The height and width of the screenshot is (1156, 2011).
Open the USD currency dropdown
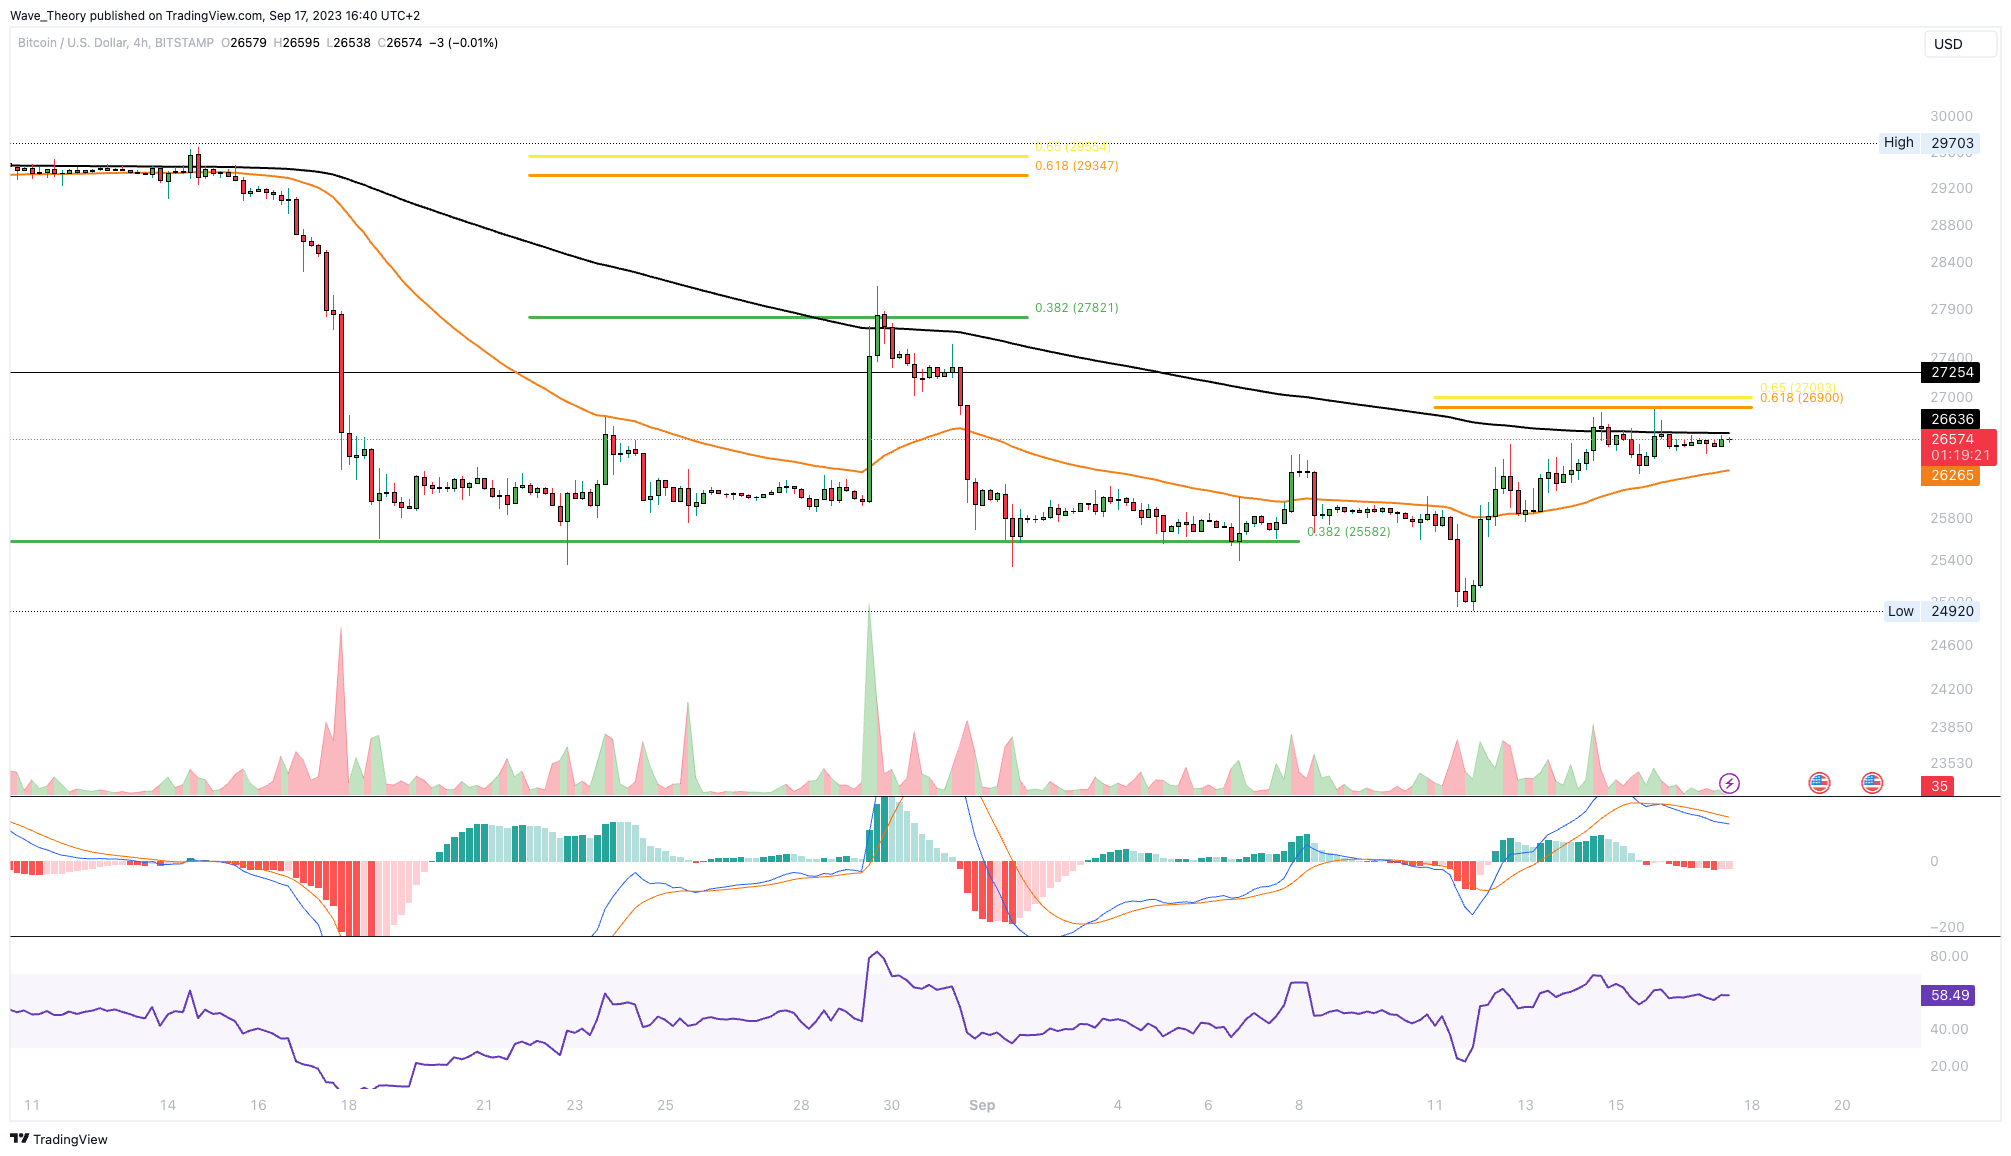1958,44
